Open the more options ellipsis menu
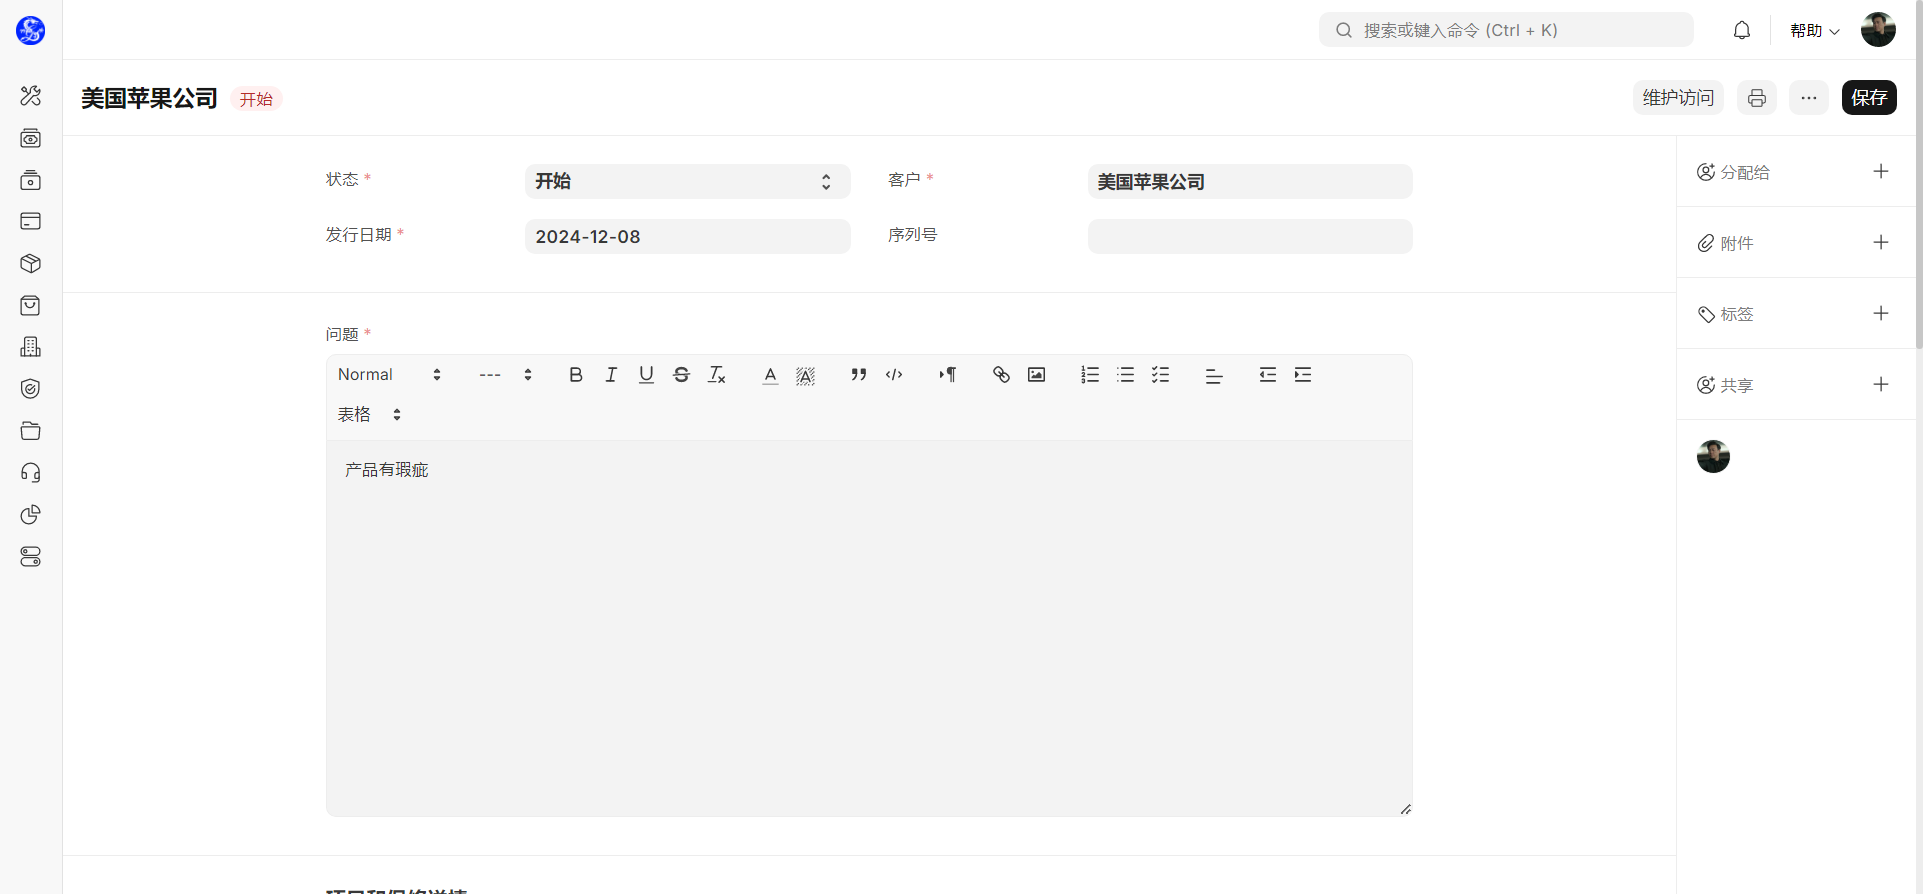This screenshot has height=894, width=1923. 1809,97
